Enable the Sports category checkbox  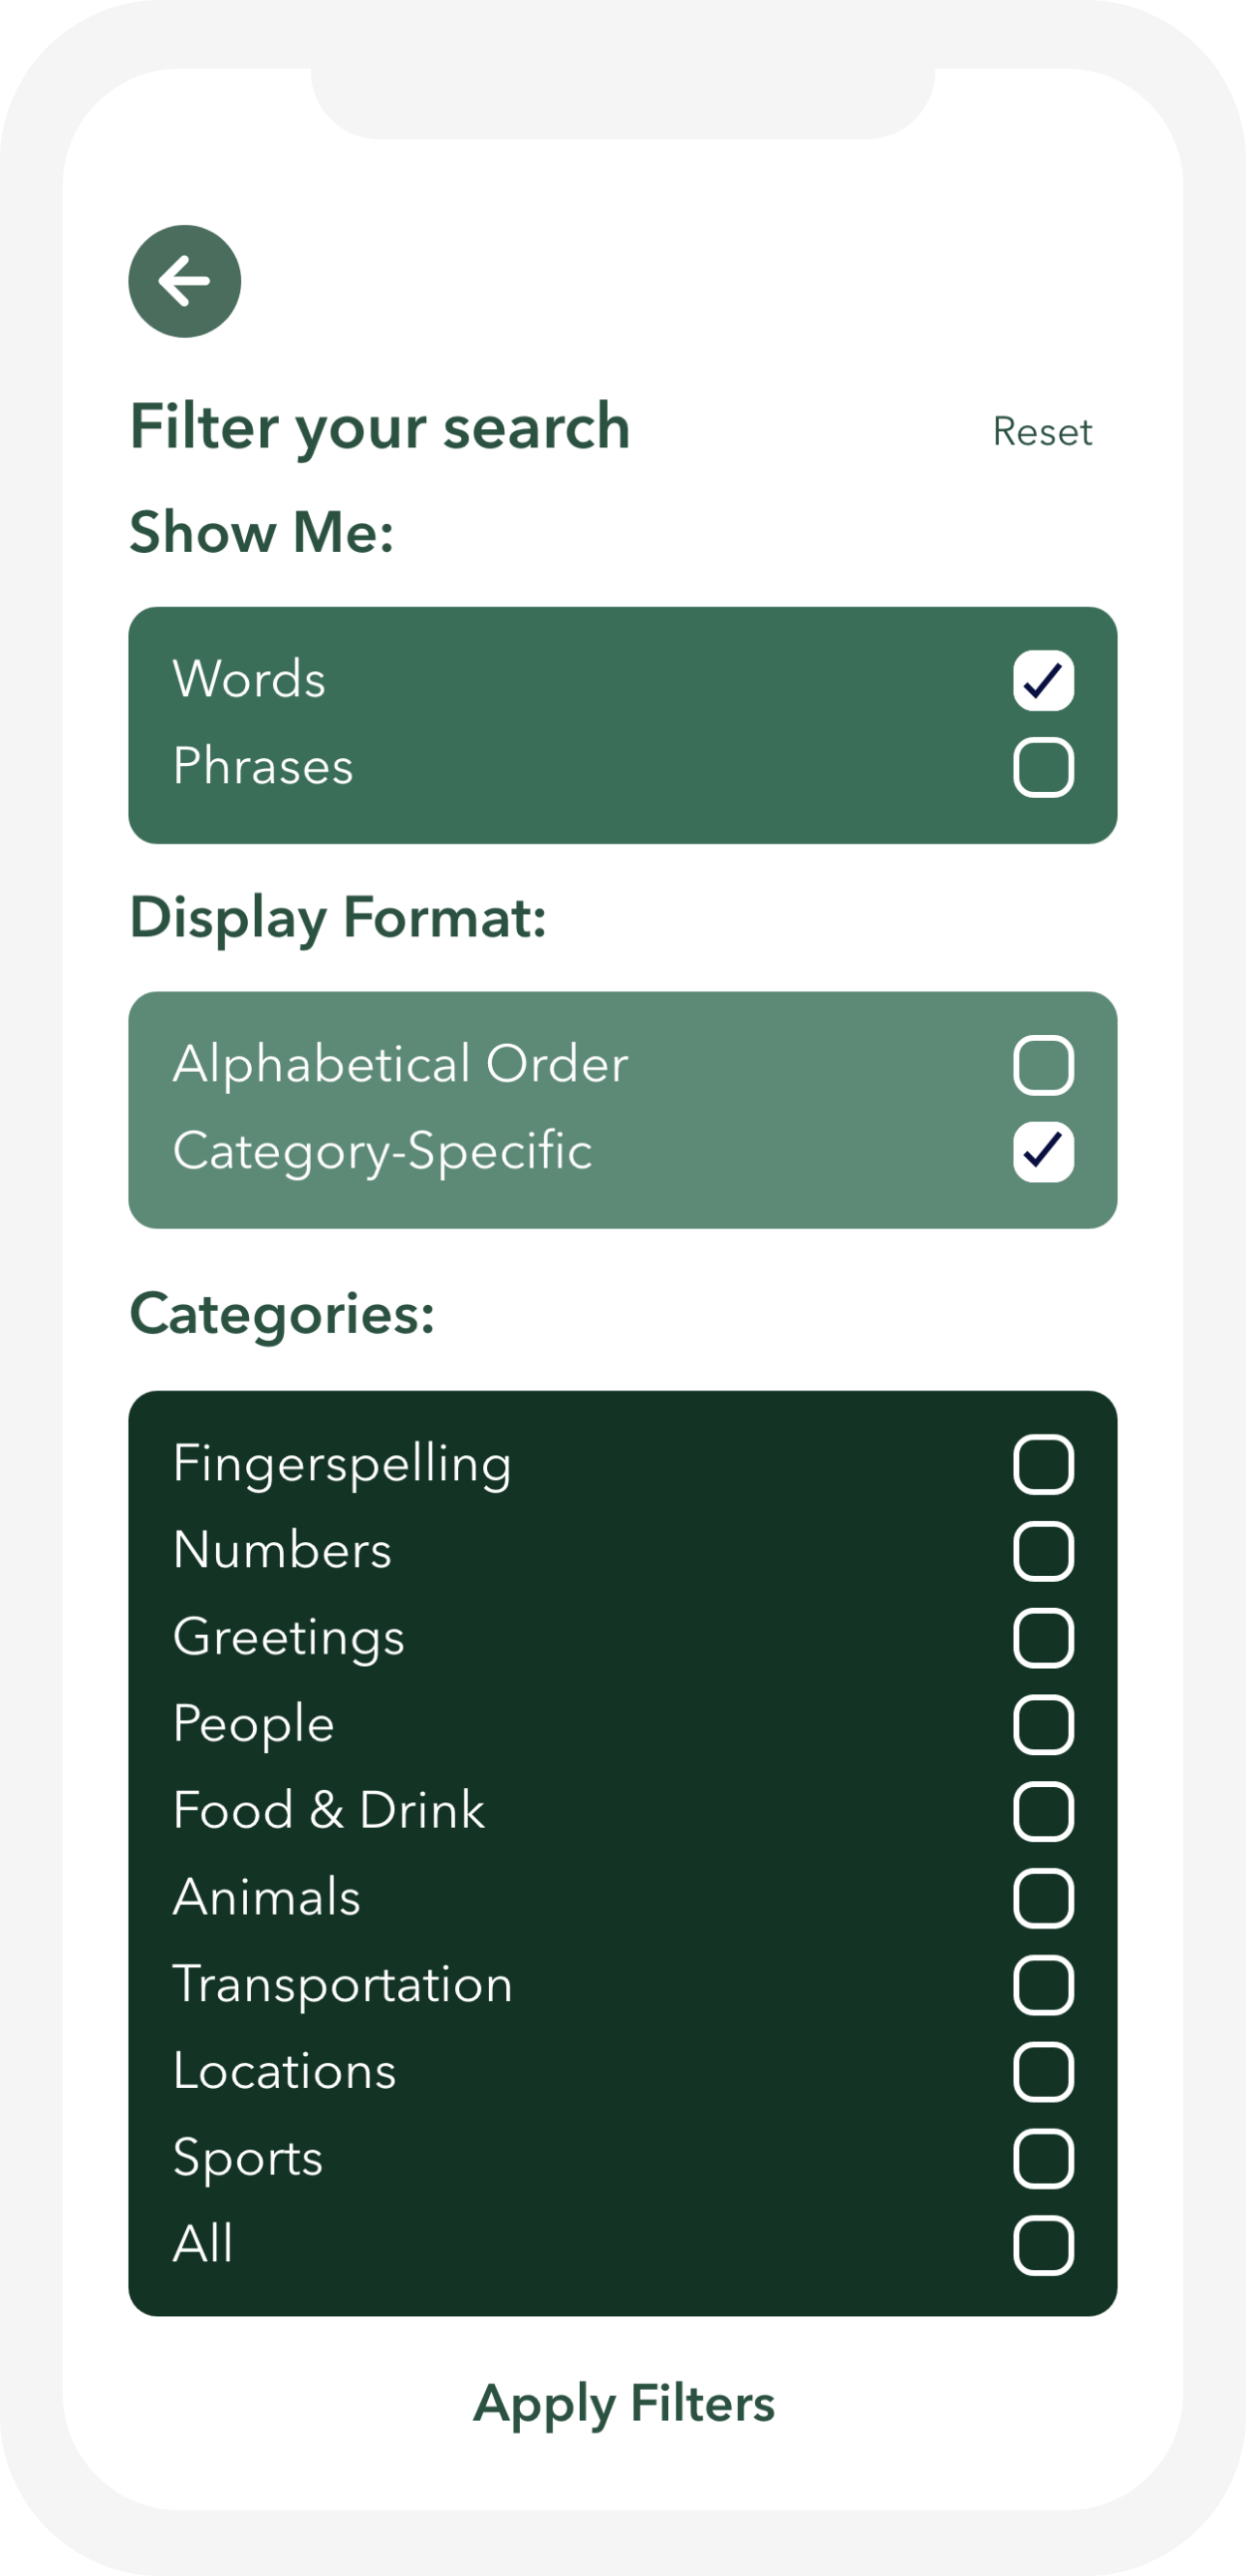coord(1043,2159)
